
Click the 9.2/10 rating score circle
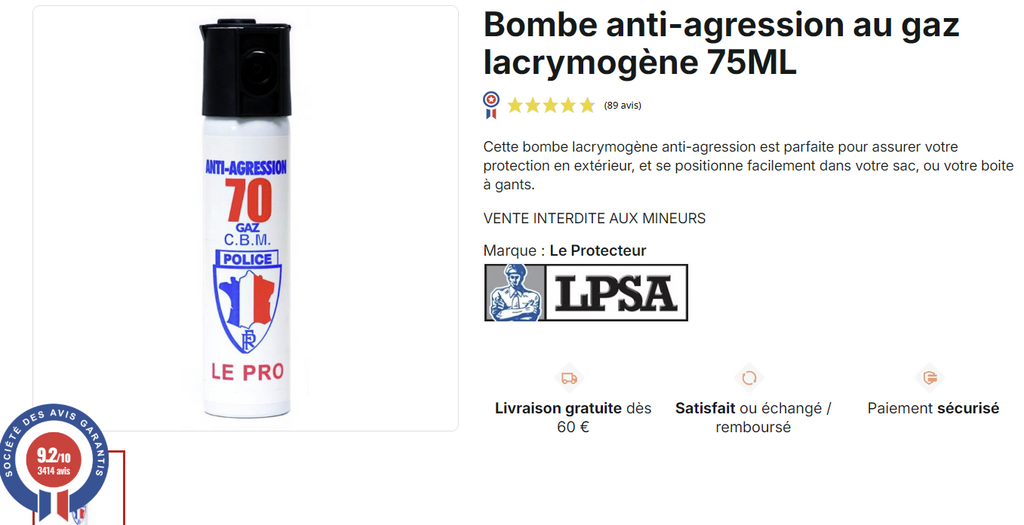[x=54, y=462]
